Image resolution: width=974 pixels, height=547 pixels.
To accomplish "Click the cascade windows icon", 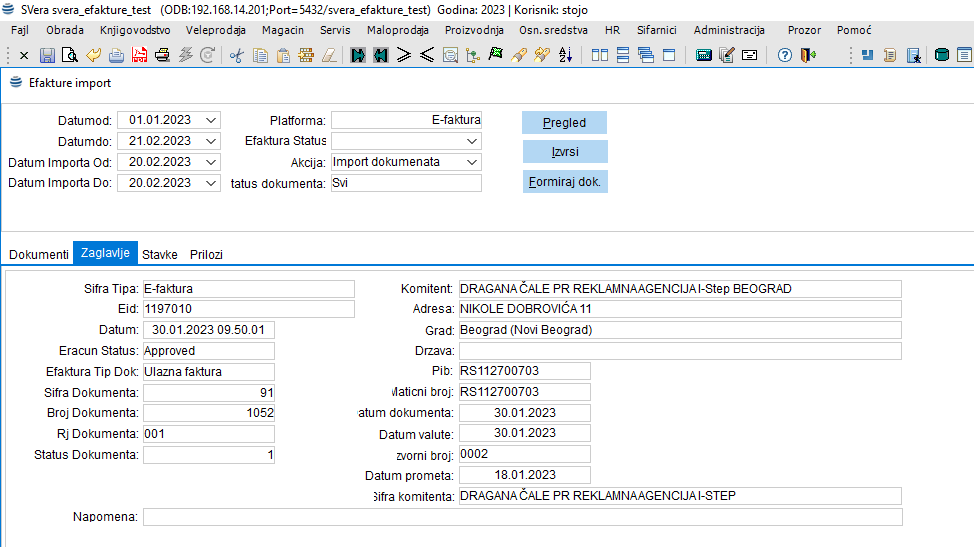I will (645, 56).
